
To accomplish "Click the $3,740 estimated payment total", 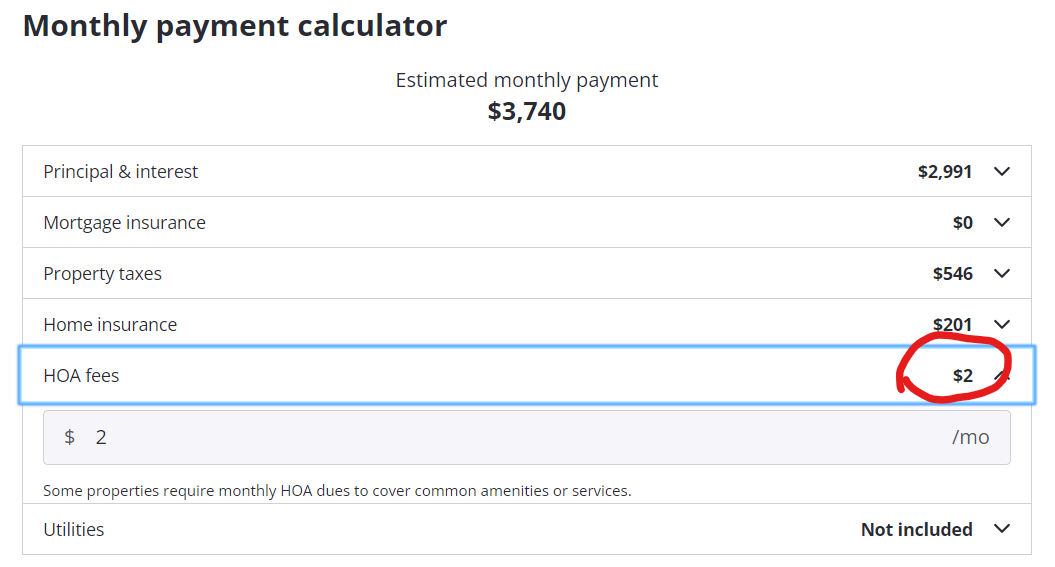I will (527, 112).
